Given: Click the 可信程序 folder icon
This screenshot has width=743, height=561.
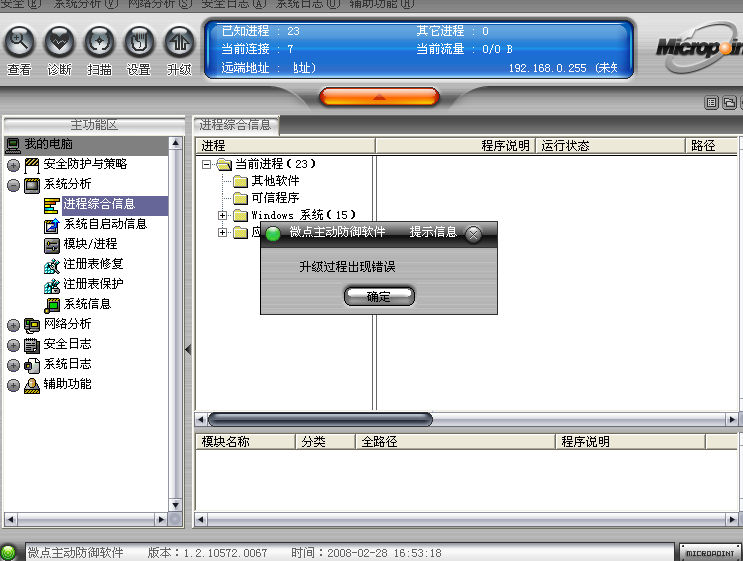Looking at the screenshot, I should click(241, 198).
